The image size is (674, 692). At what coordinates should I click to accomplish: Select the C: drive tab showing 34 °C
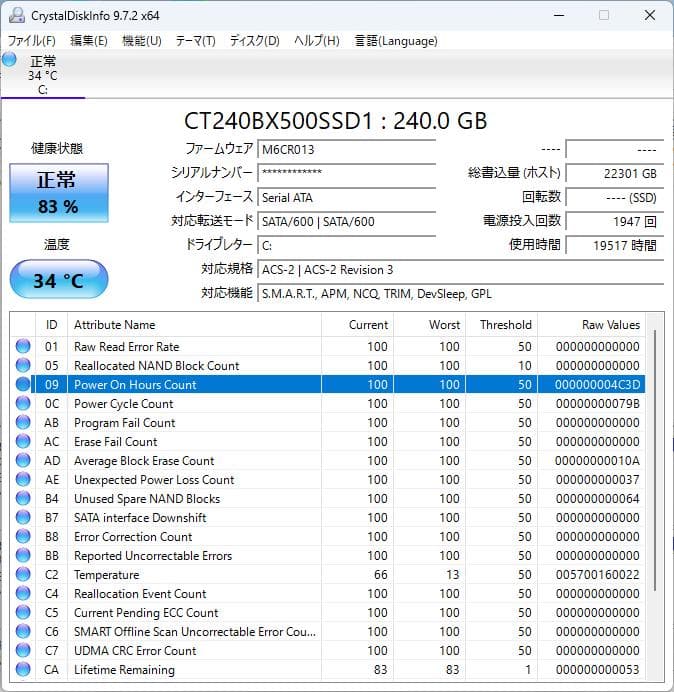coord(43,75)
